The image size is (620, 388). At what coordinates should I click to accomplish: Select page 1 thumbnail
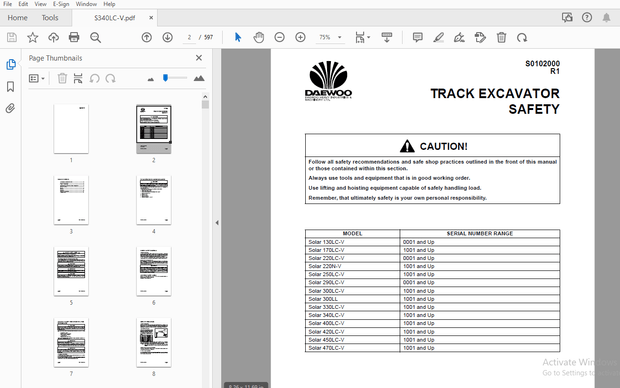click(x=71, y=129)
